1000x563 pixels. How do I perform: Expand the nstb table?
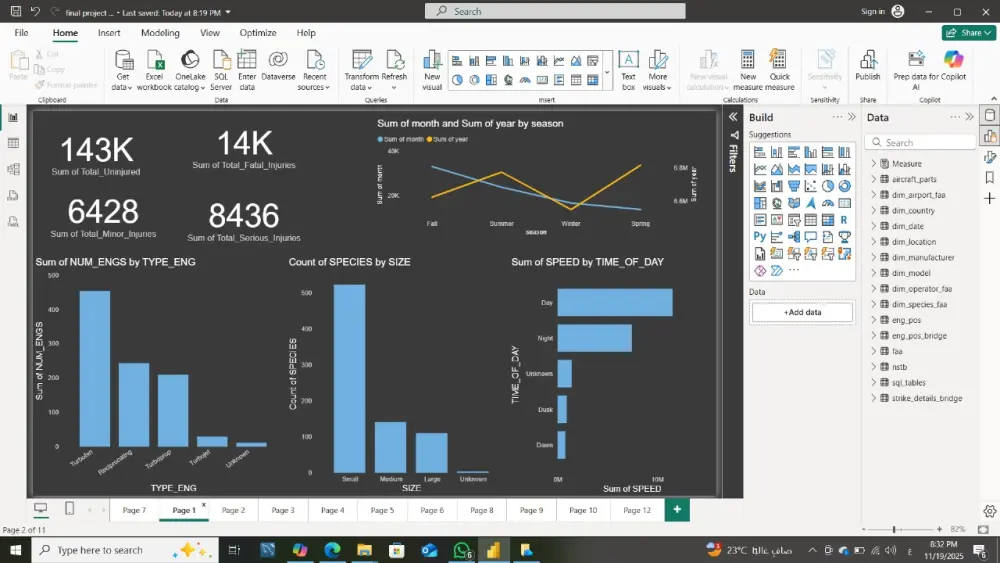click(x=874, y=367)
